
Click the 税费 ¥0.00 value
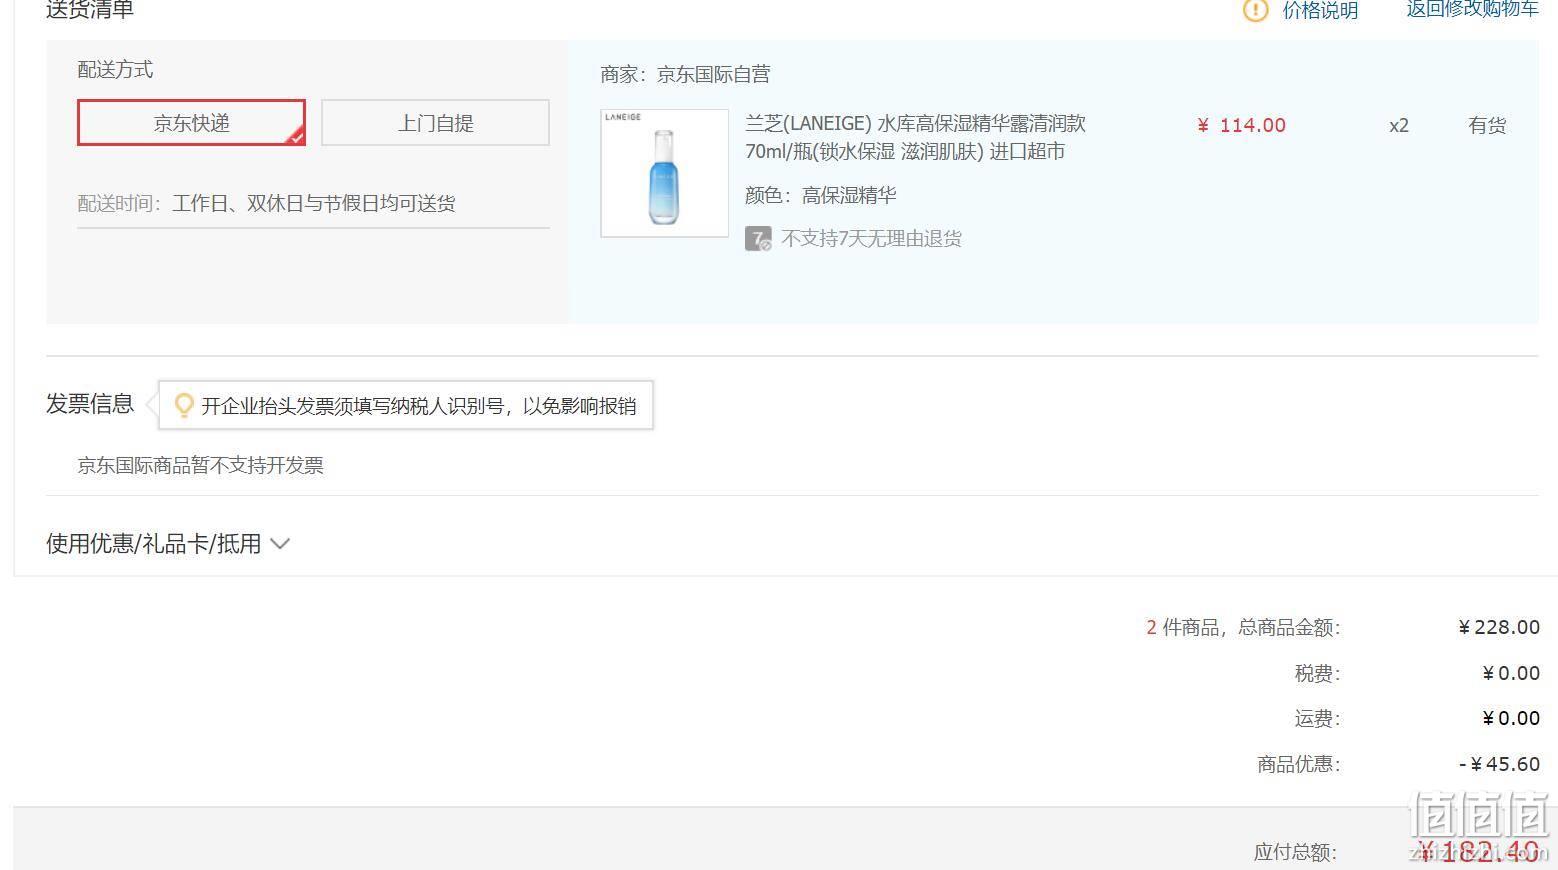(1510, 673)
